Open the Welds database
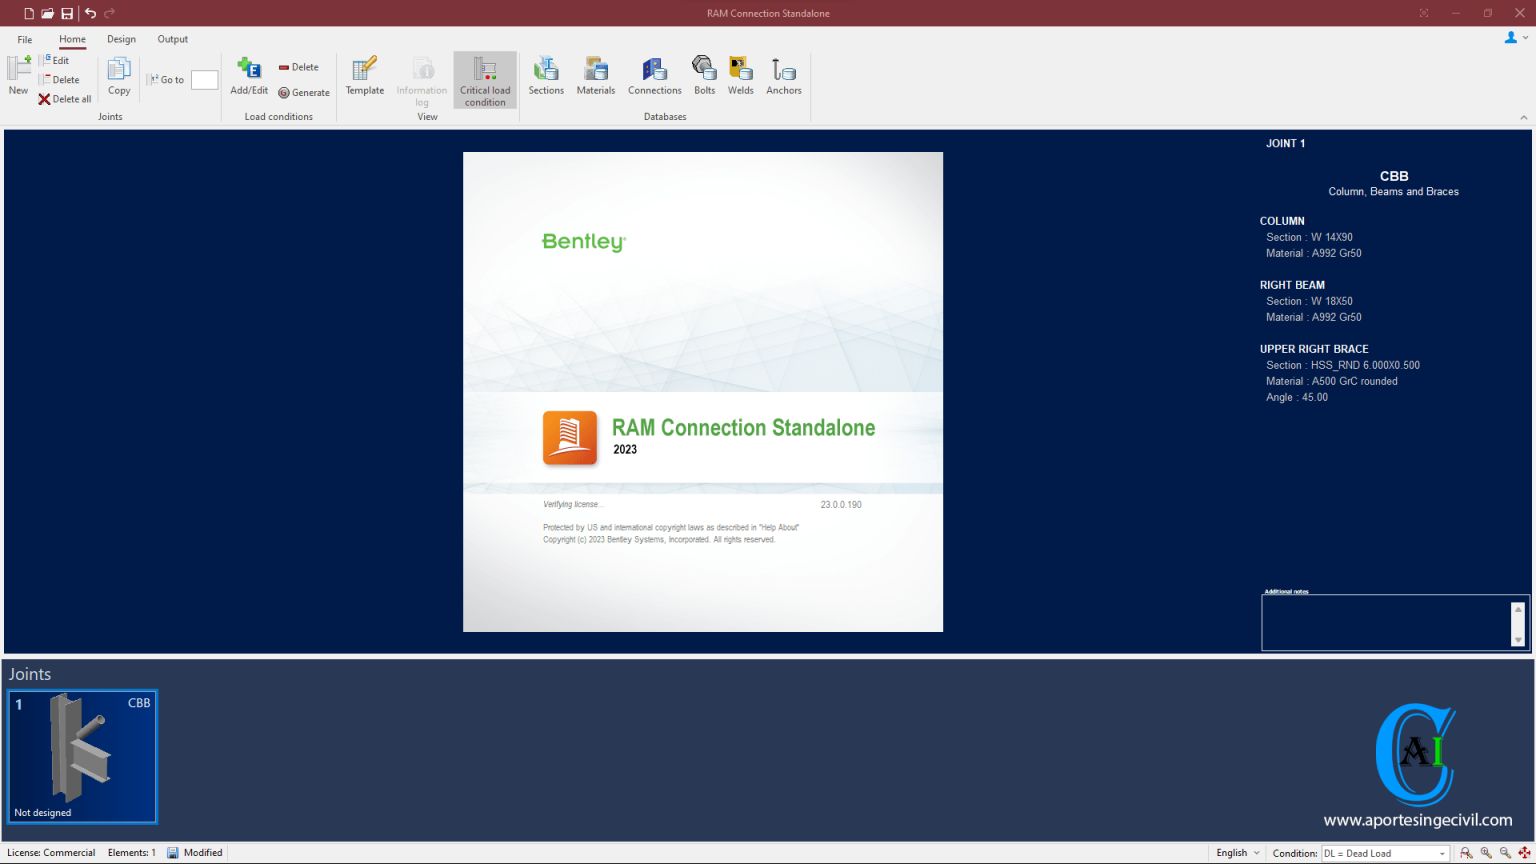The image size is (1536, 864). click(x=740, y=76)
